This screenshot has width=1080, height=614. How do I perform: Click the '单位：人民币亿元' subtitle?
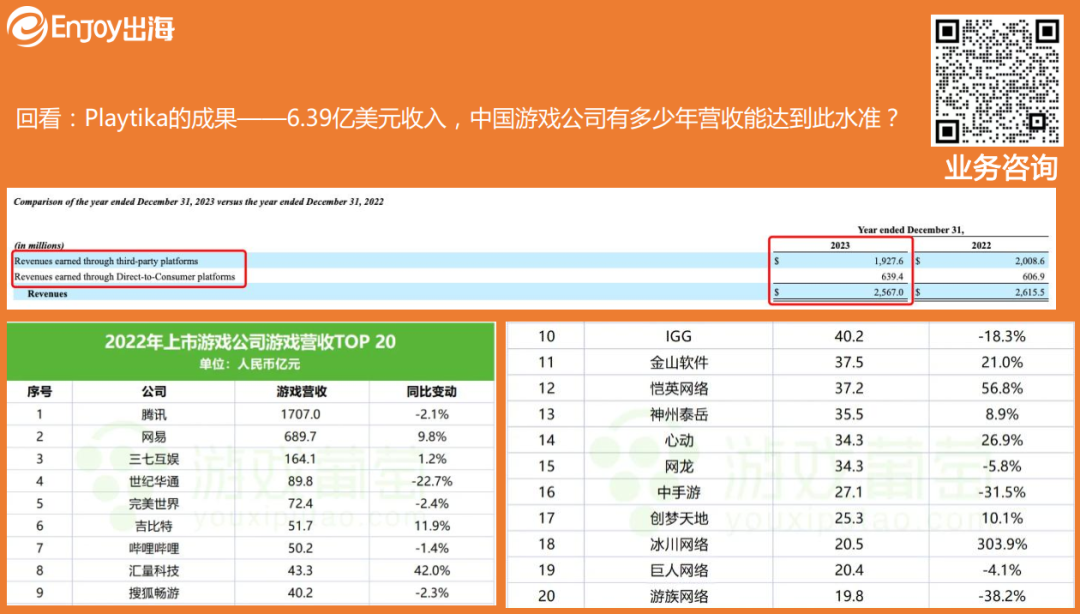(x=250, y=365)
